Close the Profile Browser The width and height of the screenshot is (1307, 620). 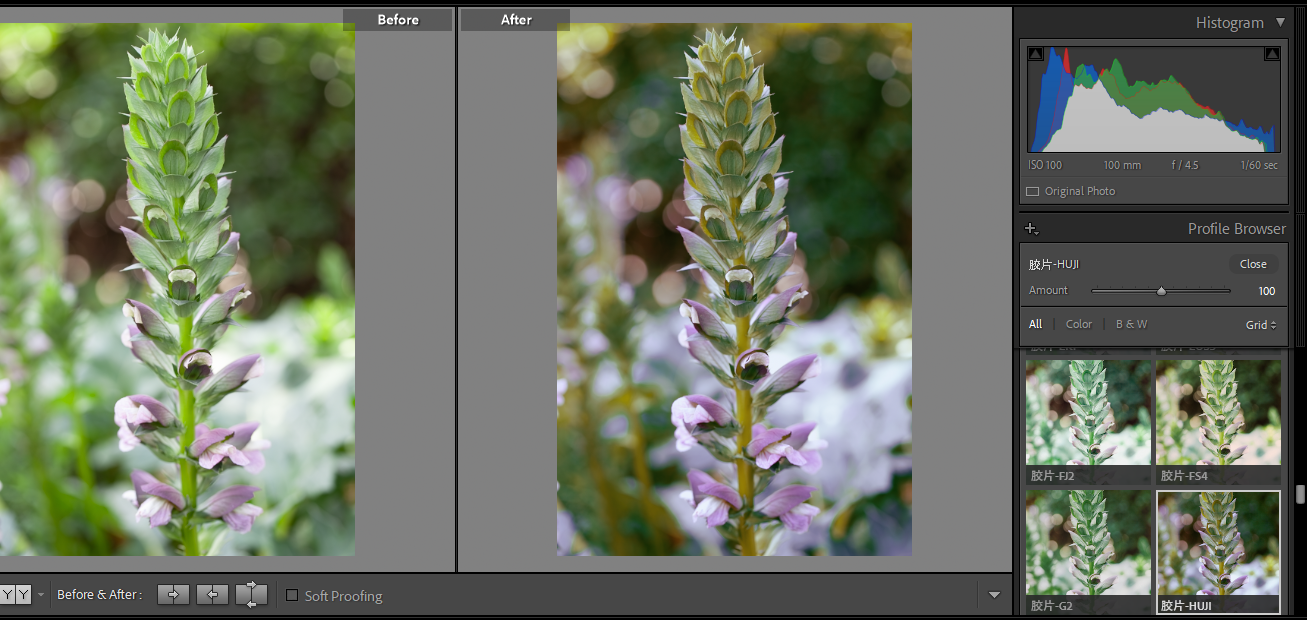1253,264
